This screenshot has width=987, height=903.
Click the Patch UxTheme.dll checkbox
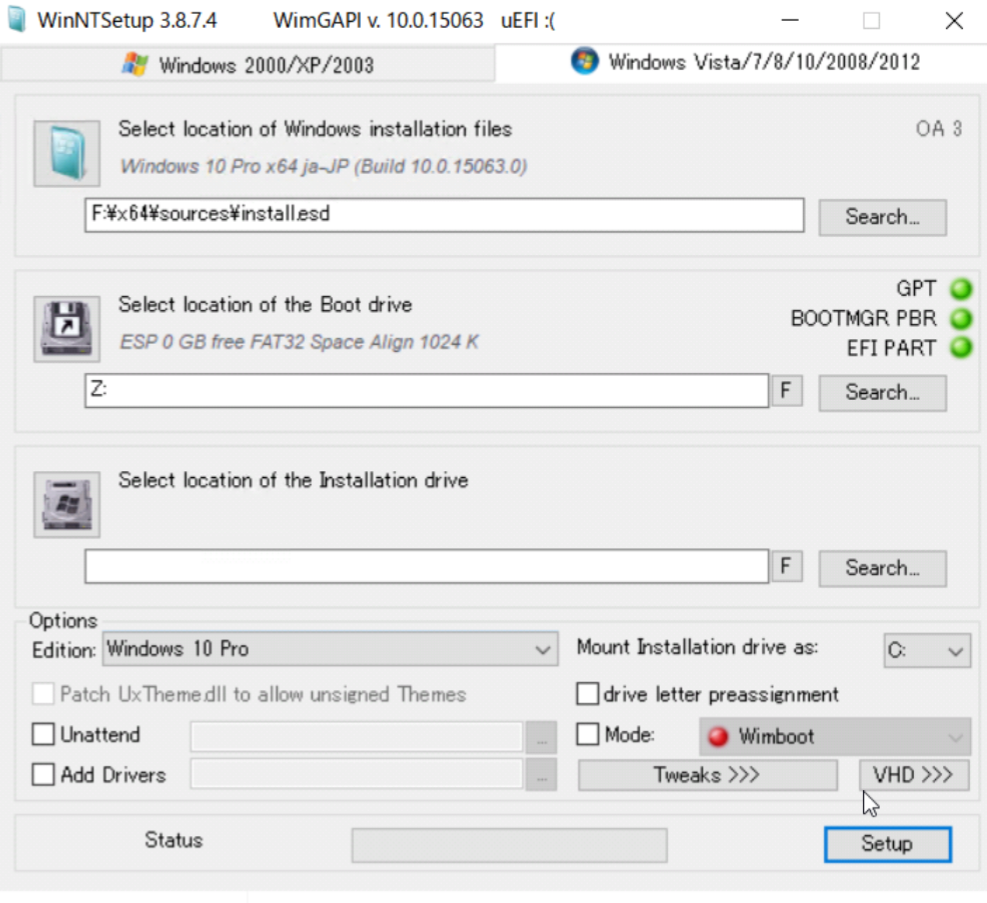[43, 693]
